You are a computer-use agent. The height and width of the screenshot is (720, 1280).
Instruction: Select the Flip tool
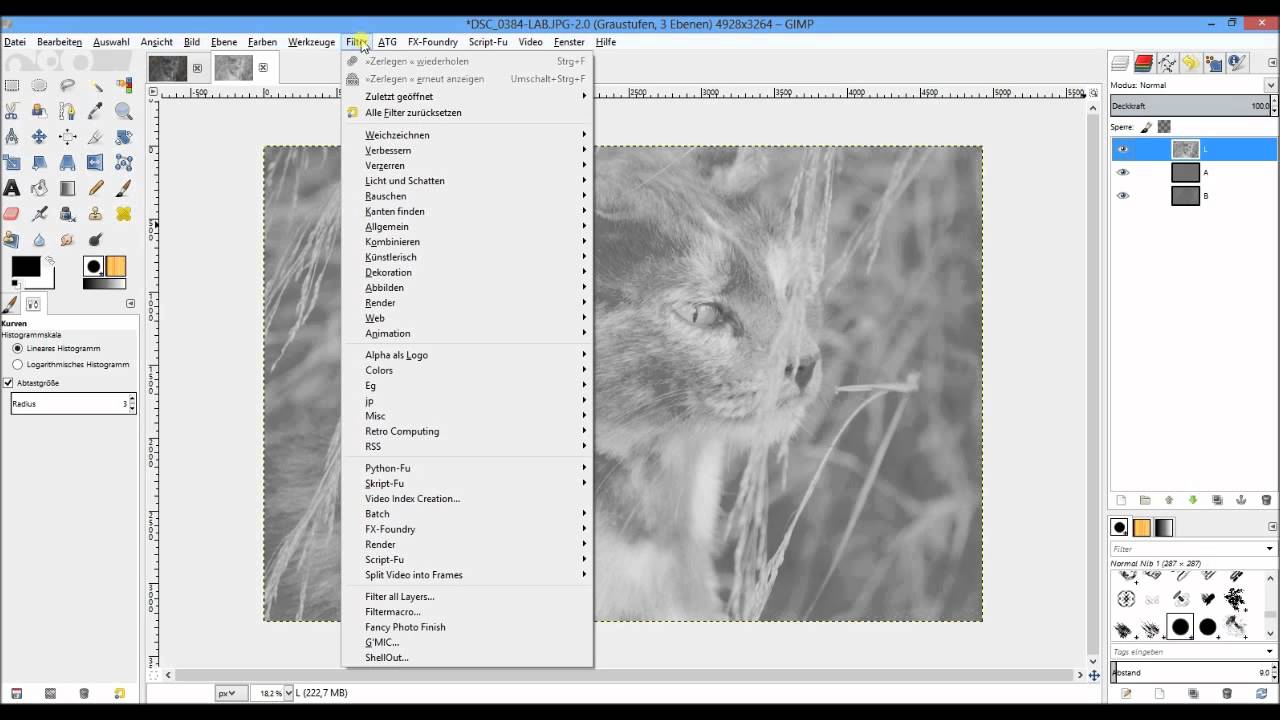96,162
